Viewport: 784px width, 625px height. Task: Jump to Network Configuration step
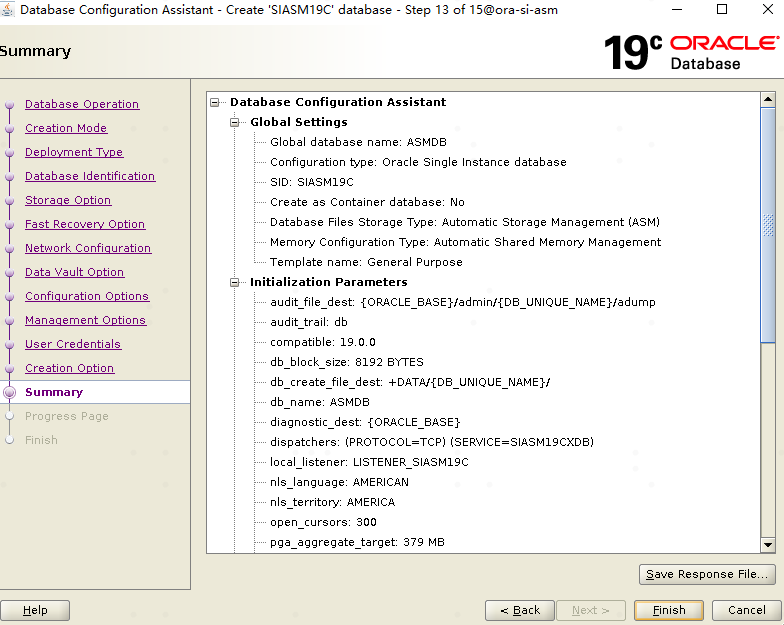point(88,248)
